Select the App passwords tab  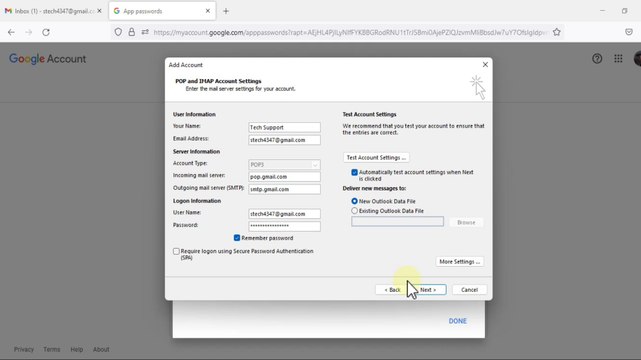tap(162, 11)
